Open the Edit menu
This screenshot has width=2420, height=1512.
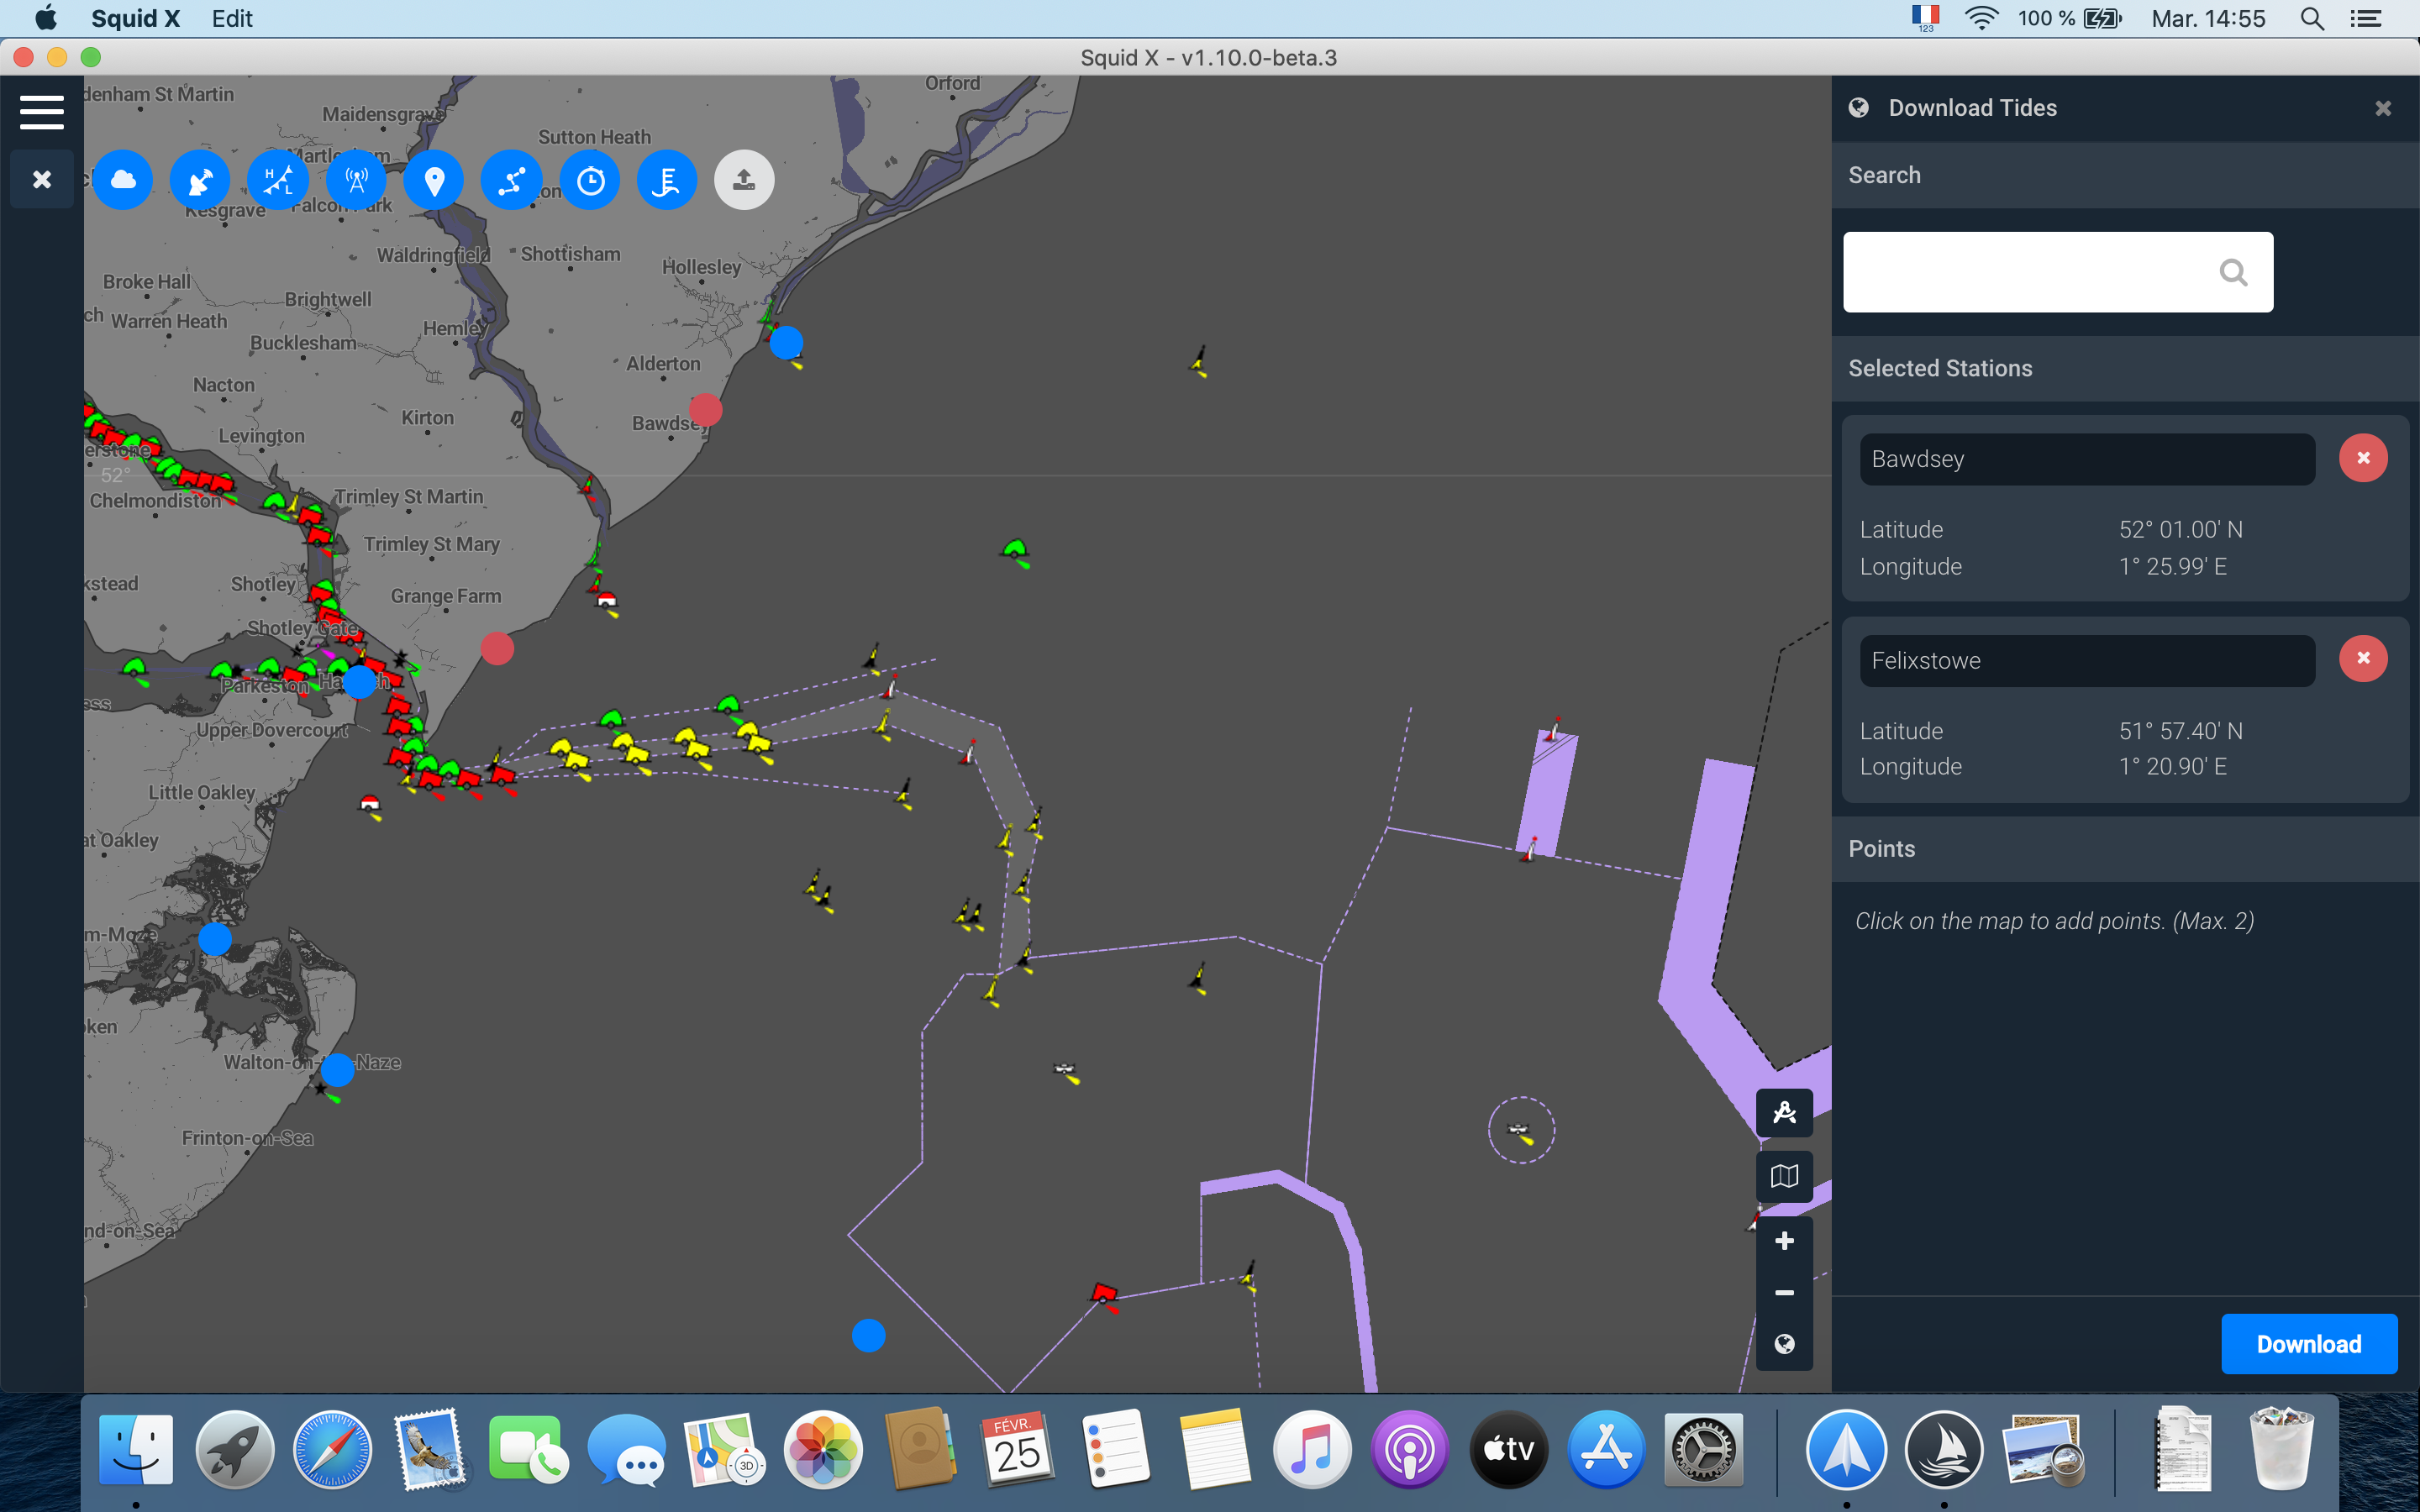(x=232, y=18)
